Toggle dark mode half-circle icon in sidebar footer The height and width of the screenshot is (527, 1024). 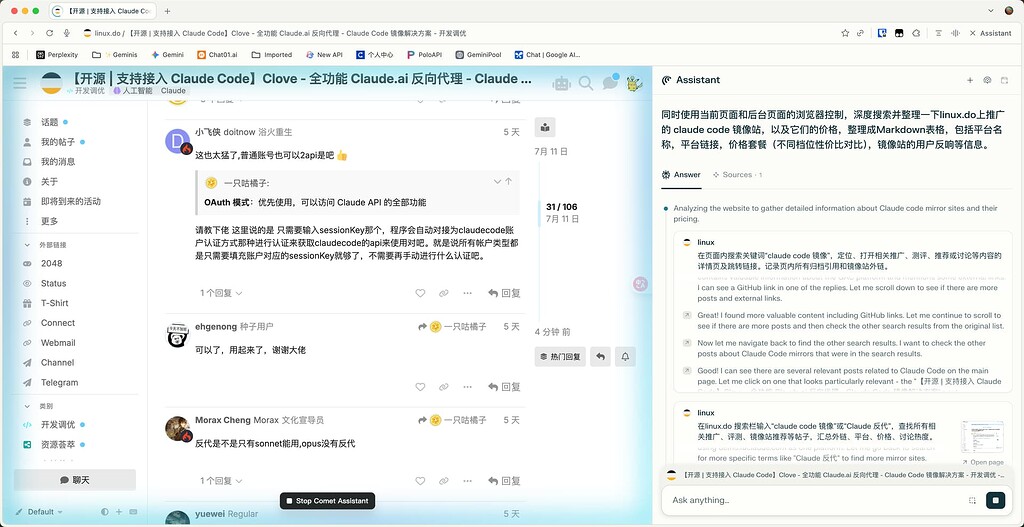[105, 511]
